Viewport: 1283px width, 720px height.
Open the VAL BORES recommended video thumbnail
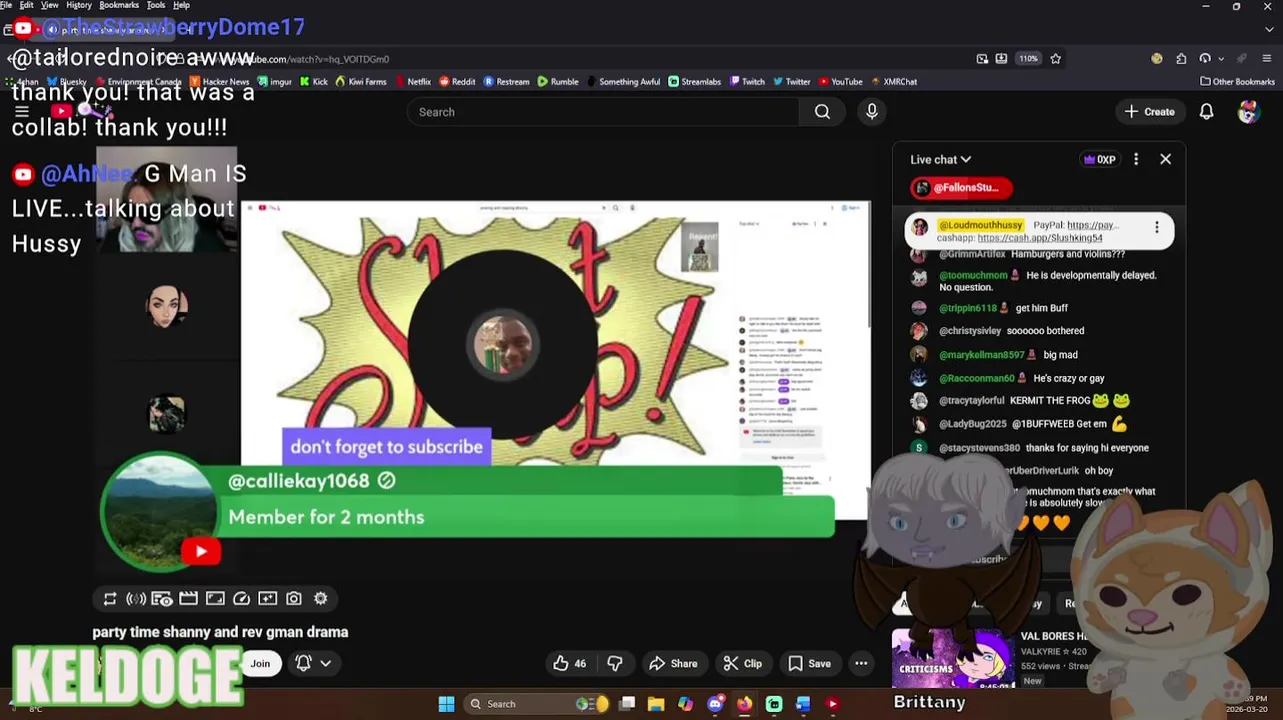pyautogui.click(x=953, y=659)
